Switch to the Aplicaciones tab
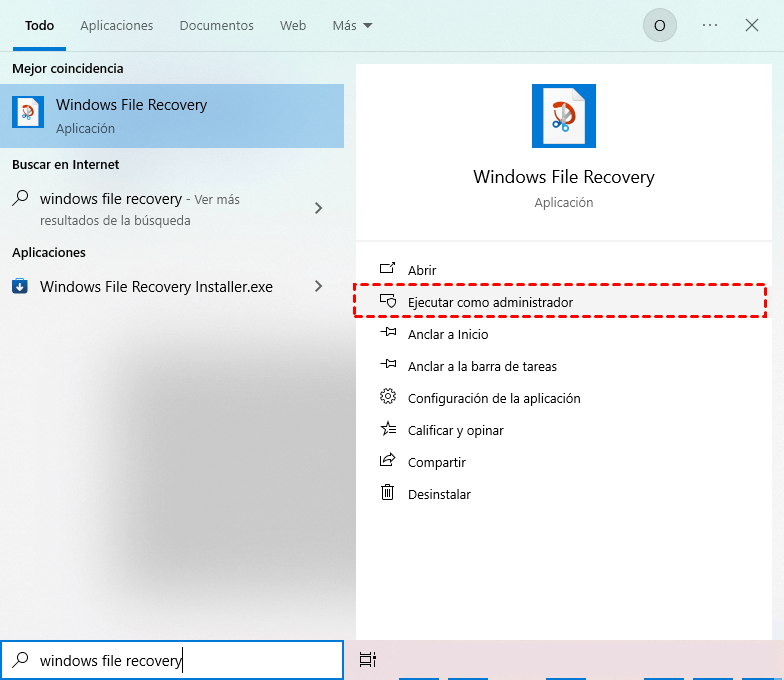This screenshot has width=784, height=680. pos(116,26)
